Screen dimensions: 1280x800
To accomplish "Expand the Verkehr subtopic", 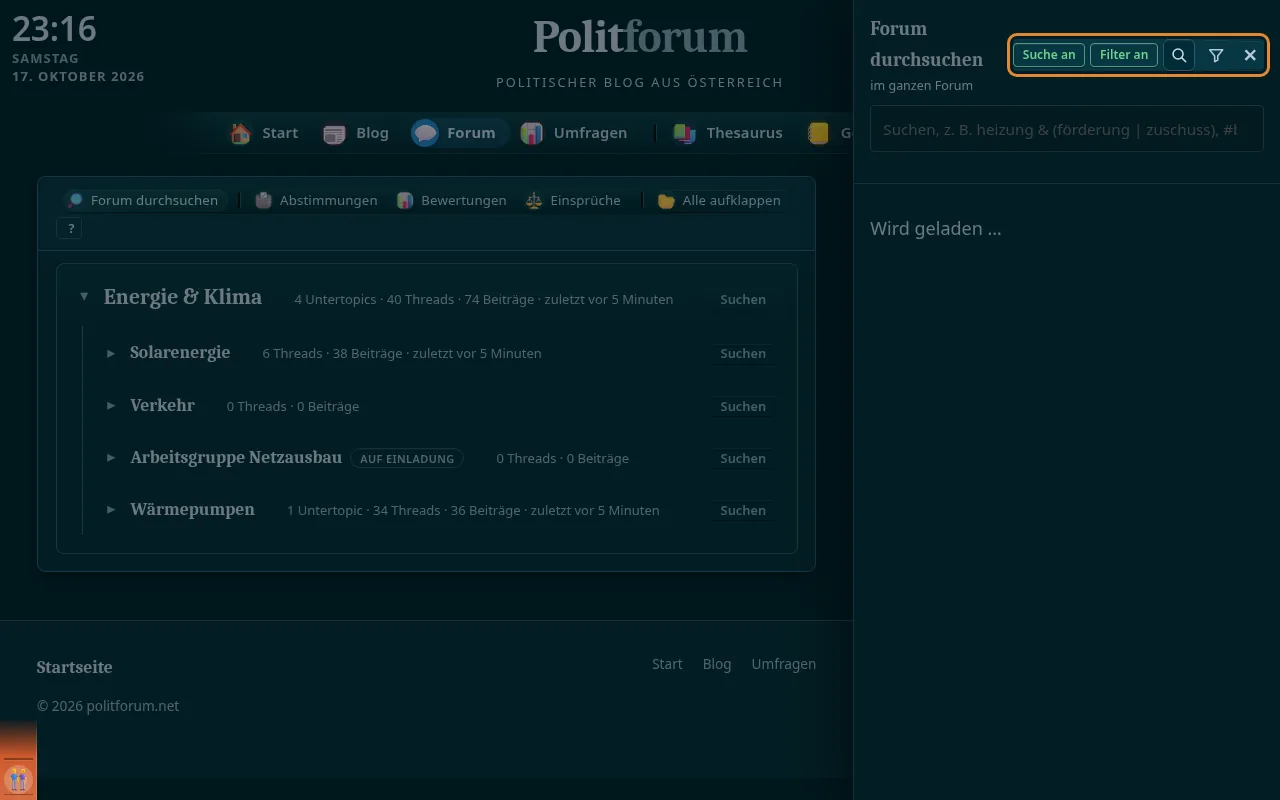I will tap(111, 406).
